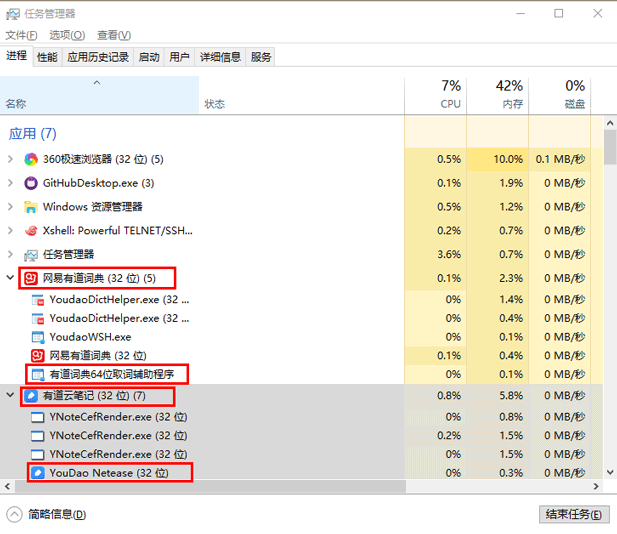617x534 pixels.
Task: Click Task Manager title bar icon
Action: click(13, 14)
